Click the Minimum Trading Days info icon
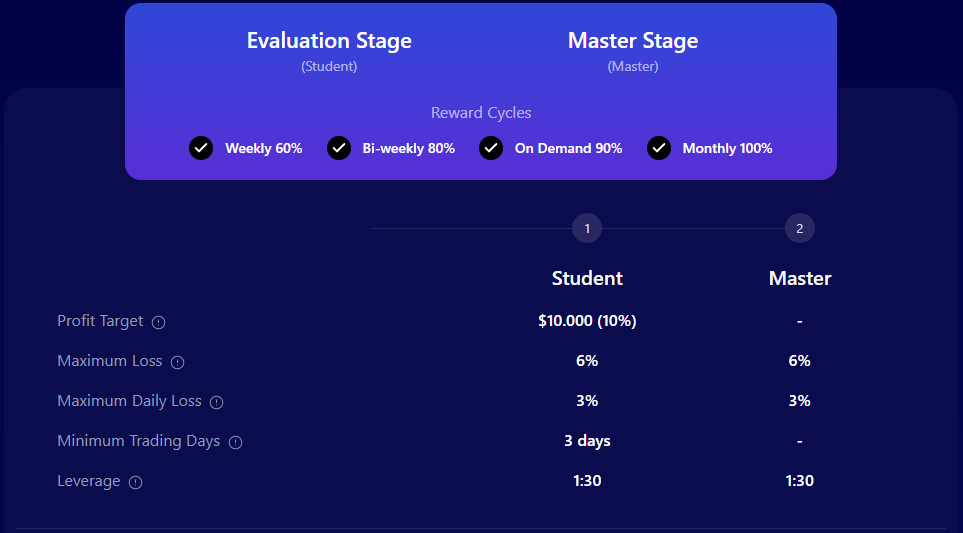Image resolution: width=963 pixels, height=533 pixels. [235, 442]
